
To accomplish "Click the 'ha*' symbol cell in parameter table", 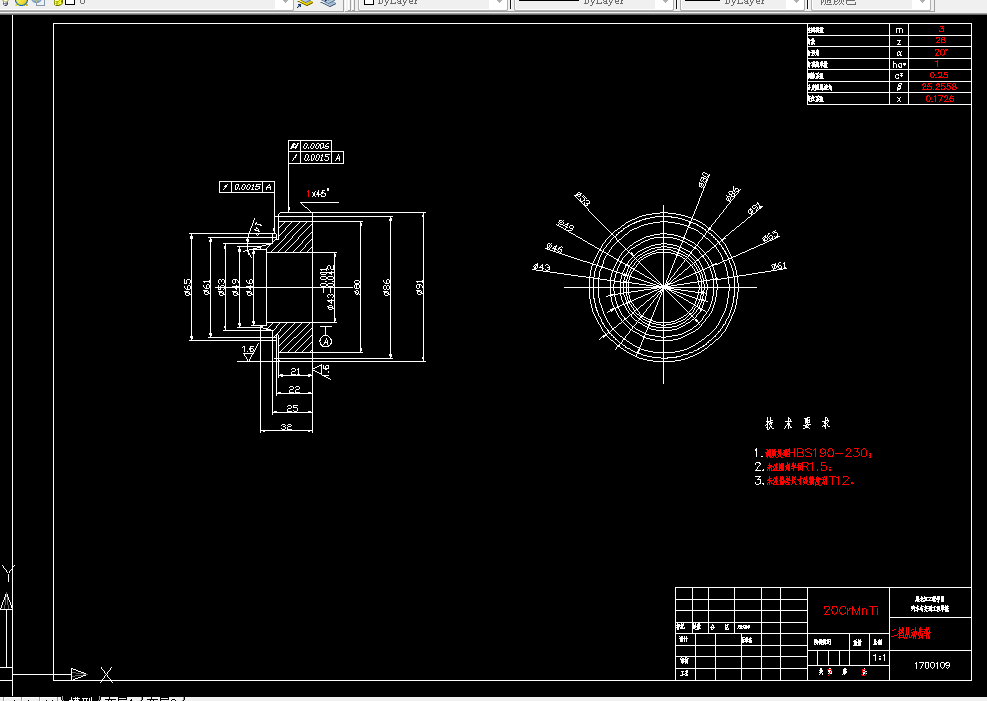I will pos(899,64).
